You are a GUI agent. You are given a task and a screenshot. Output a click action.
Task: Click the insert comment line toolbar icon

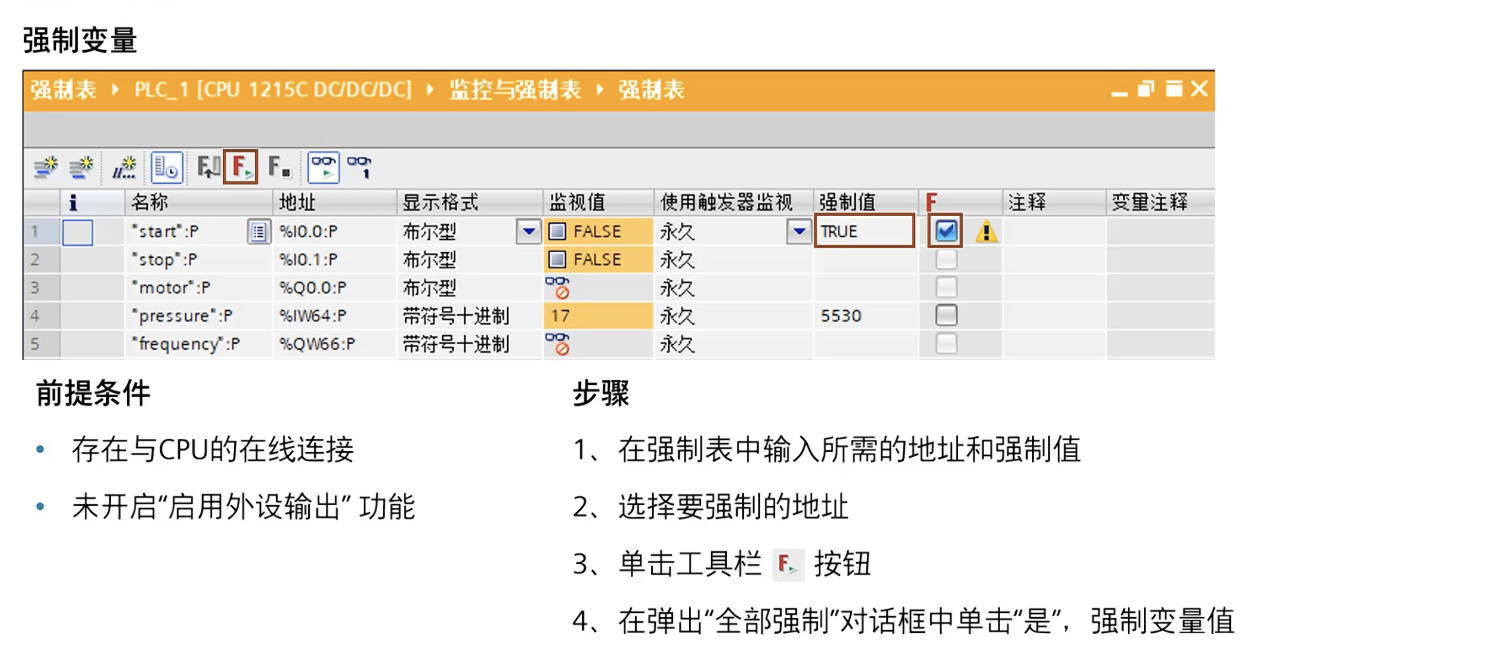pyautogui.click(x=125, y=168)
